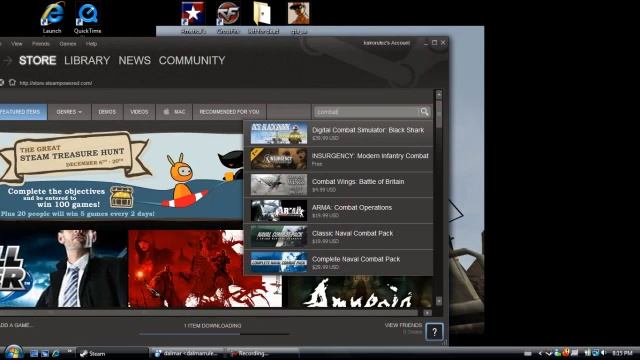Open the View menu
This screenshot has width=640, height=360.
tap(17, 44)
